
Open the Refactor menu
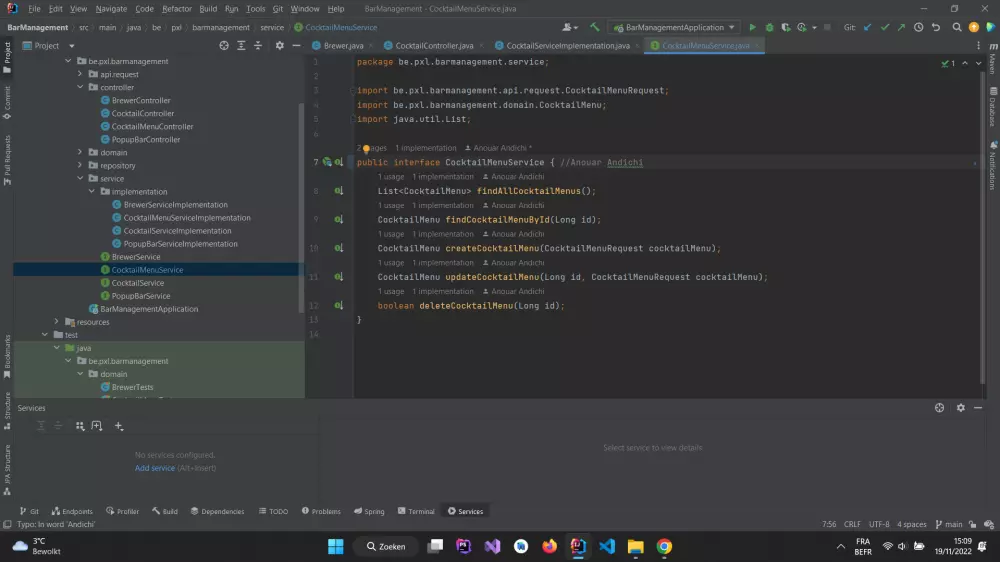coord(176,9)
